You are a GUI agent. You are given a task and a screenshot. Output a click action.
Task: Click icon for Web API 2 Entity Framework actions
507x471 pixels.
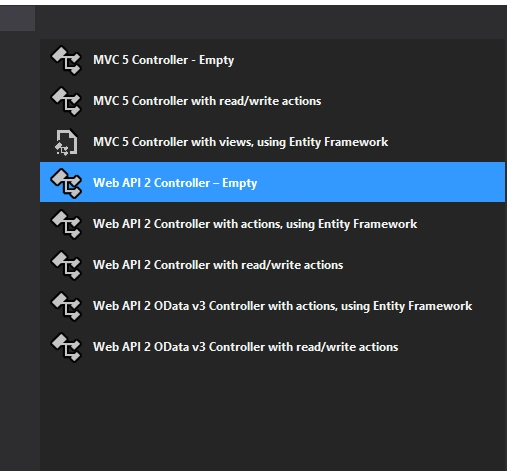click(66, 224)
